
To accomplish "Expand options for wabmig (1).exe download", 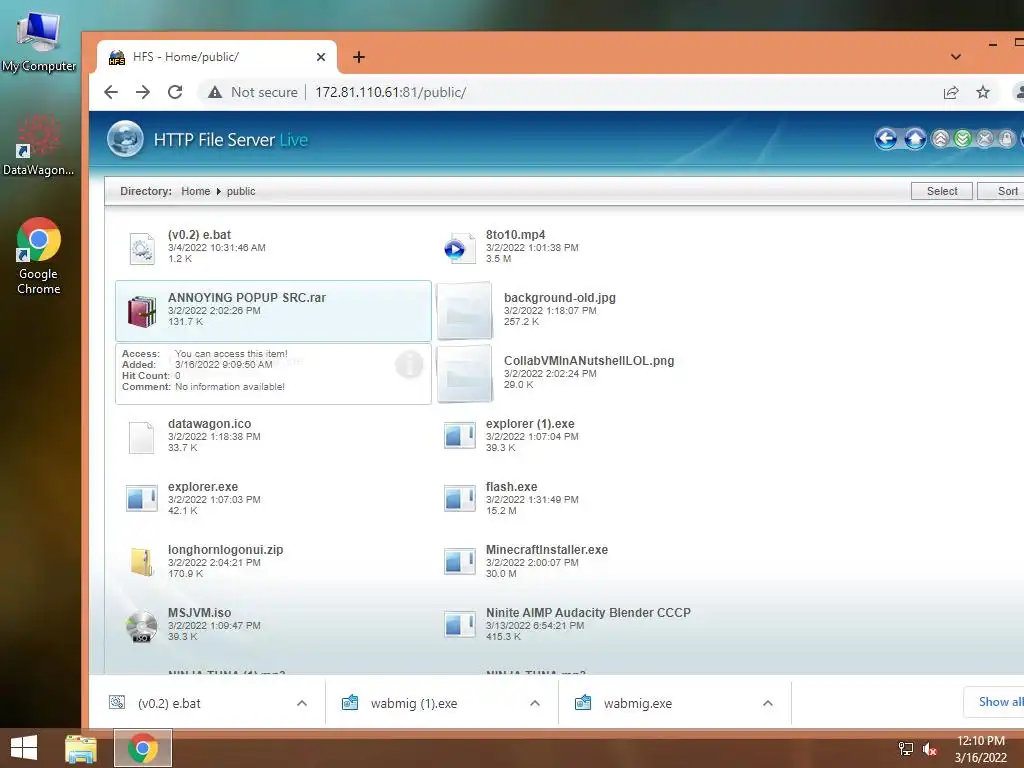I will point(535,703).
